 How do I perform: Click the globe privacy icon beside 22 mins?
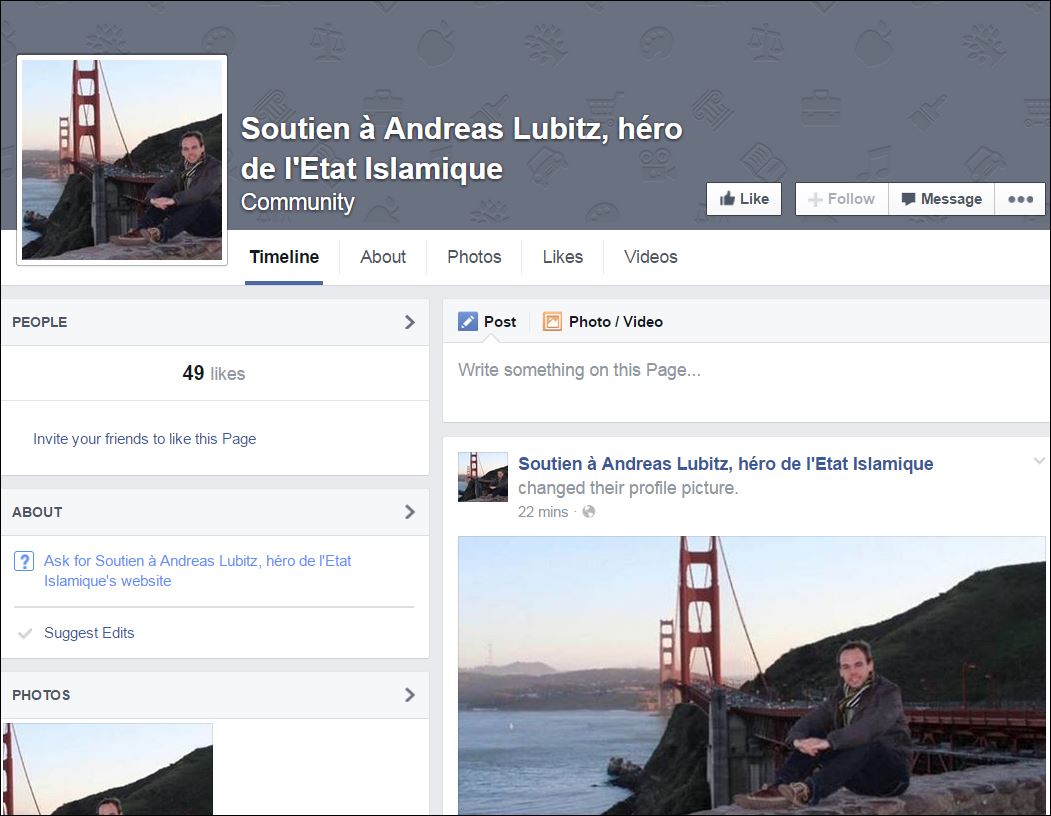589,512
